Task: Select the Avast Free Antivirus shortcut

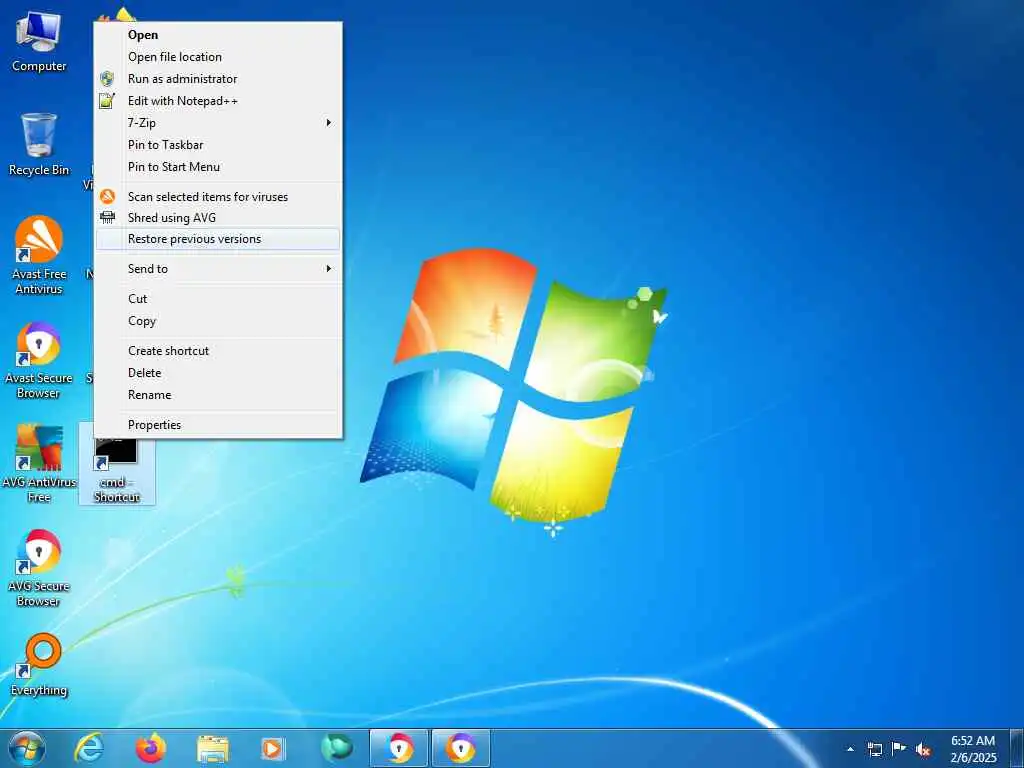Action: pos(39,255)
